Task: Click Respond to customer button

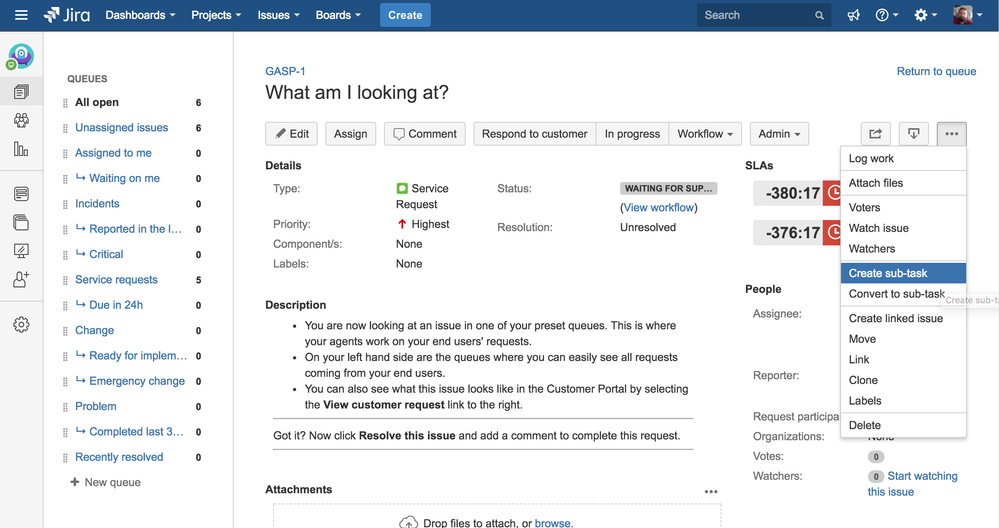Action: (x=535, y=134)
